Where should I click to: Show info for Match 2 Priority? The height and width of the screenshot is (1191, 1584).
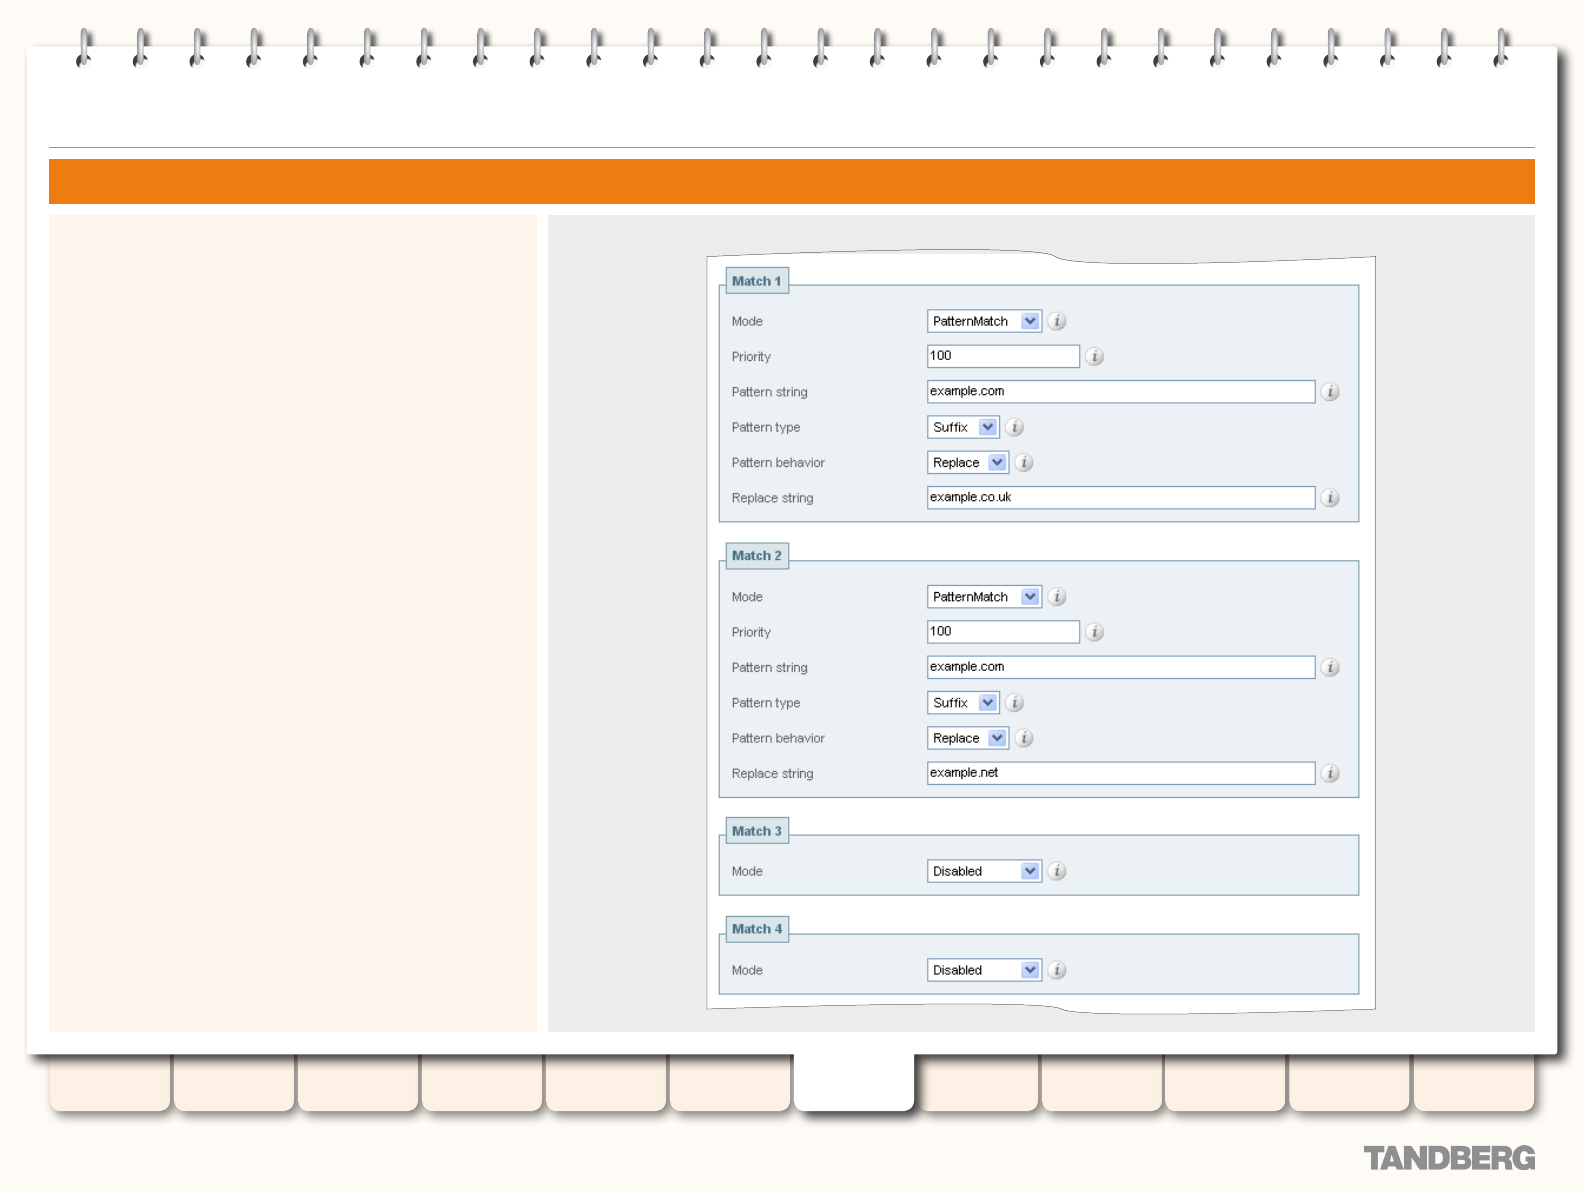[x=1095, y=632]
